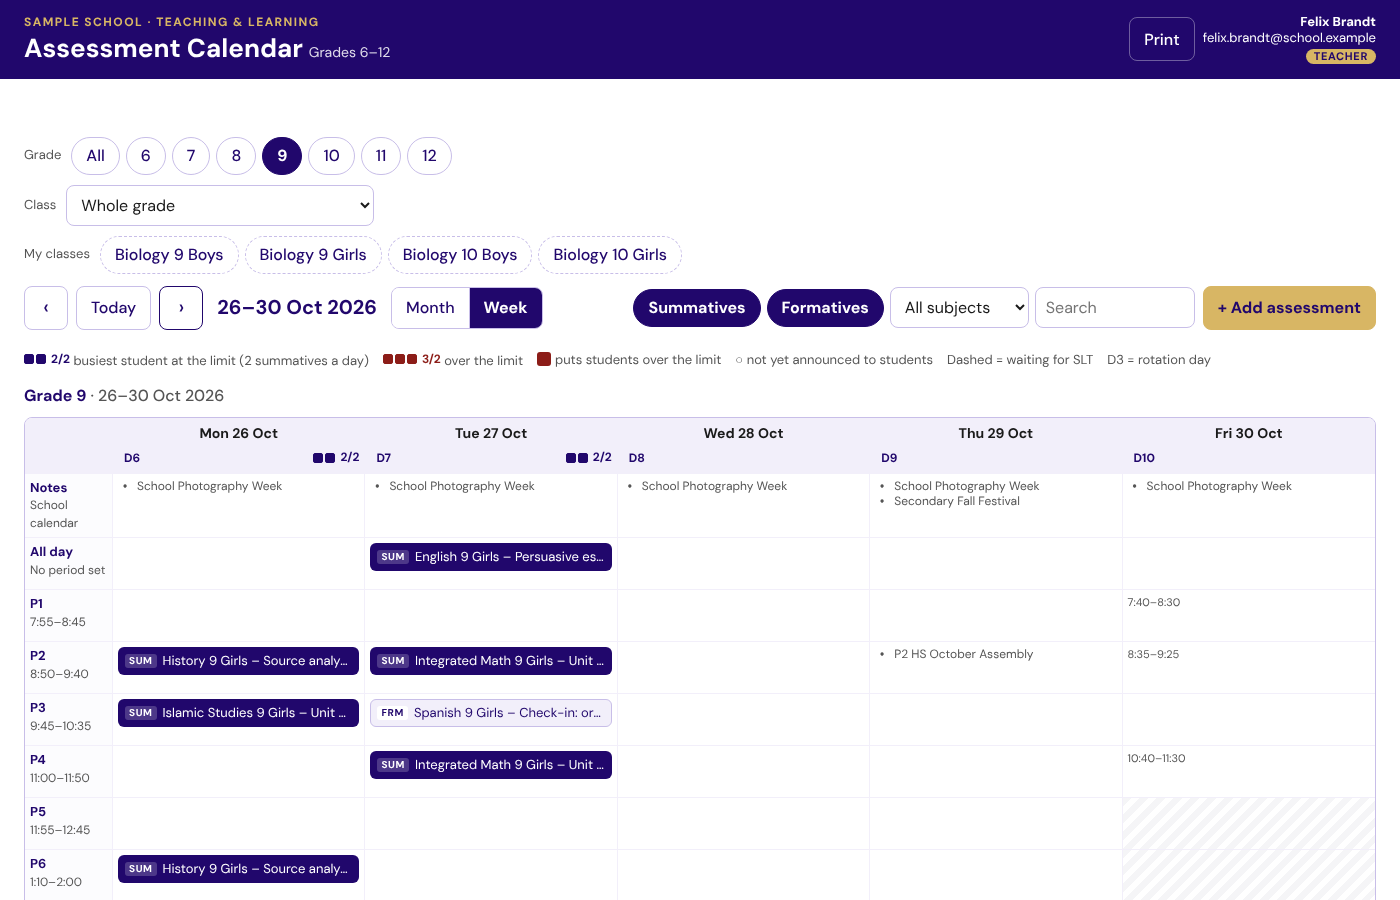The width and height of the screenshot is (1400, 900).
Task: Click the TEACHER role badge
Action: [x=1340, y=57]
